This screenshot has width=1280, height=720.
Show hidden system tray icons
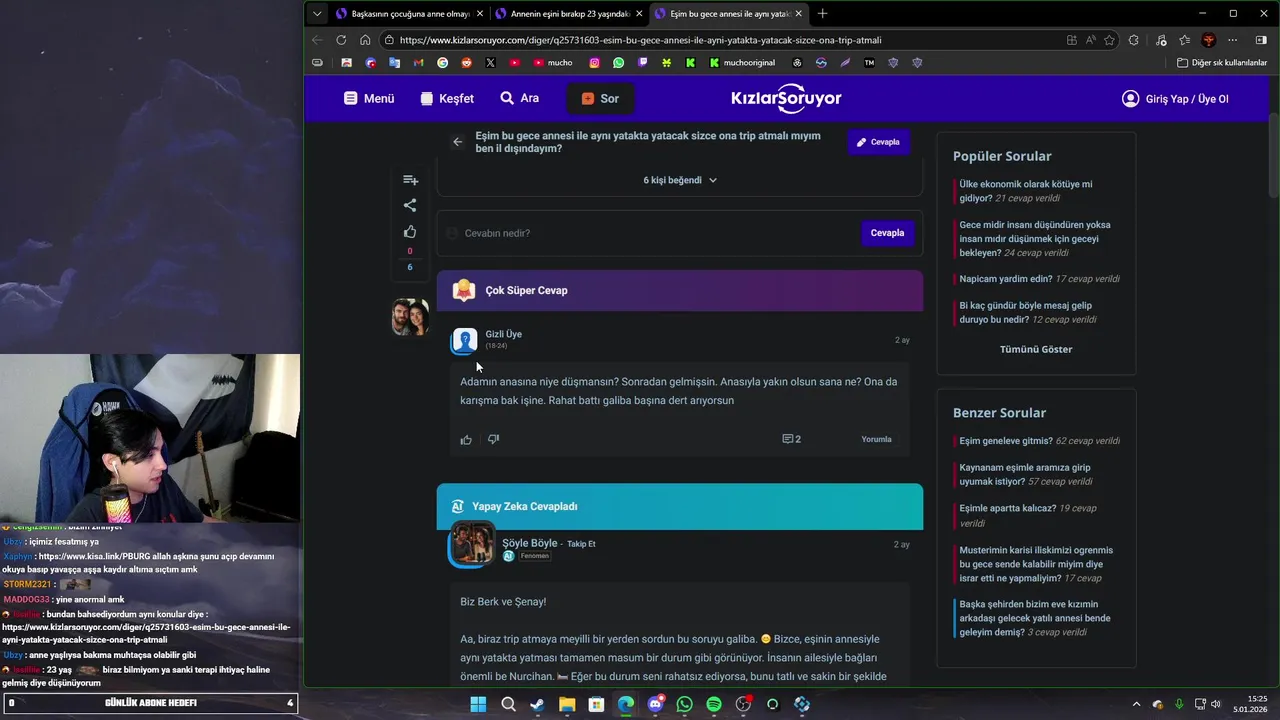[x=1136, y=704]
